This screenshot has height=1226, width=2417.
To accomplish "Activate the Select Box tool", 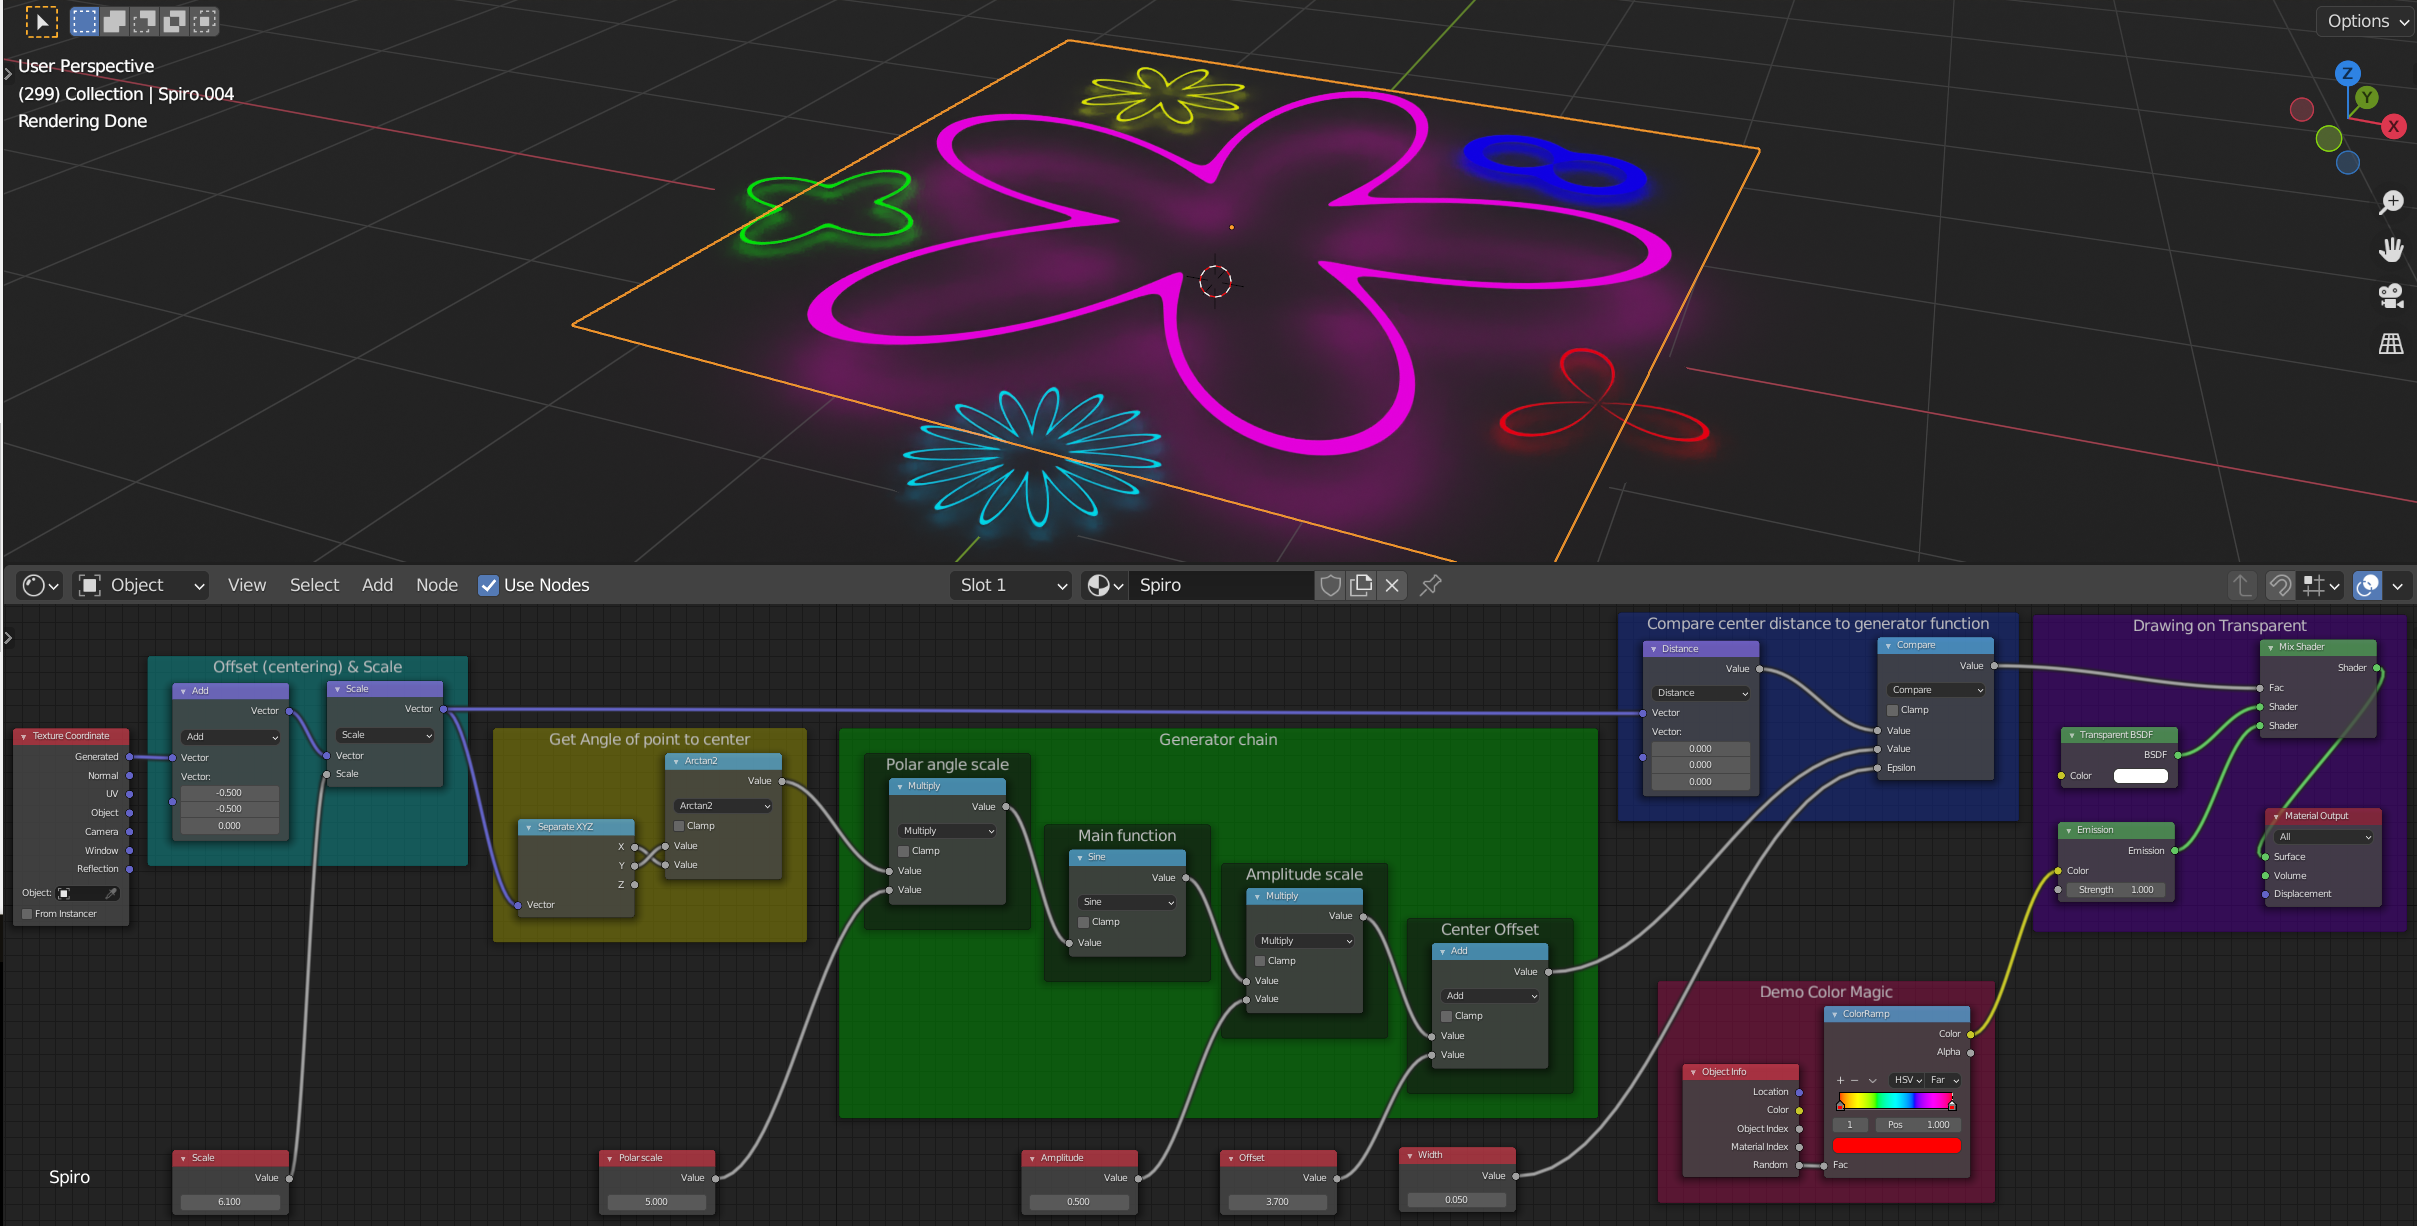I will 84,20.
